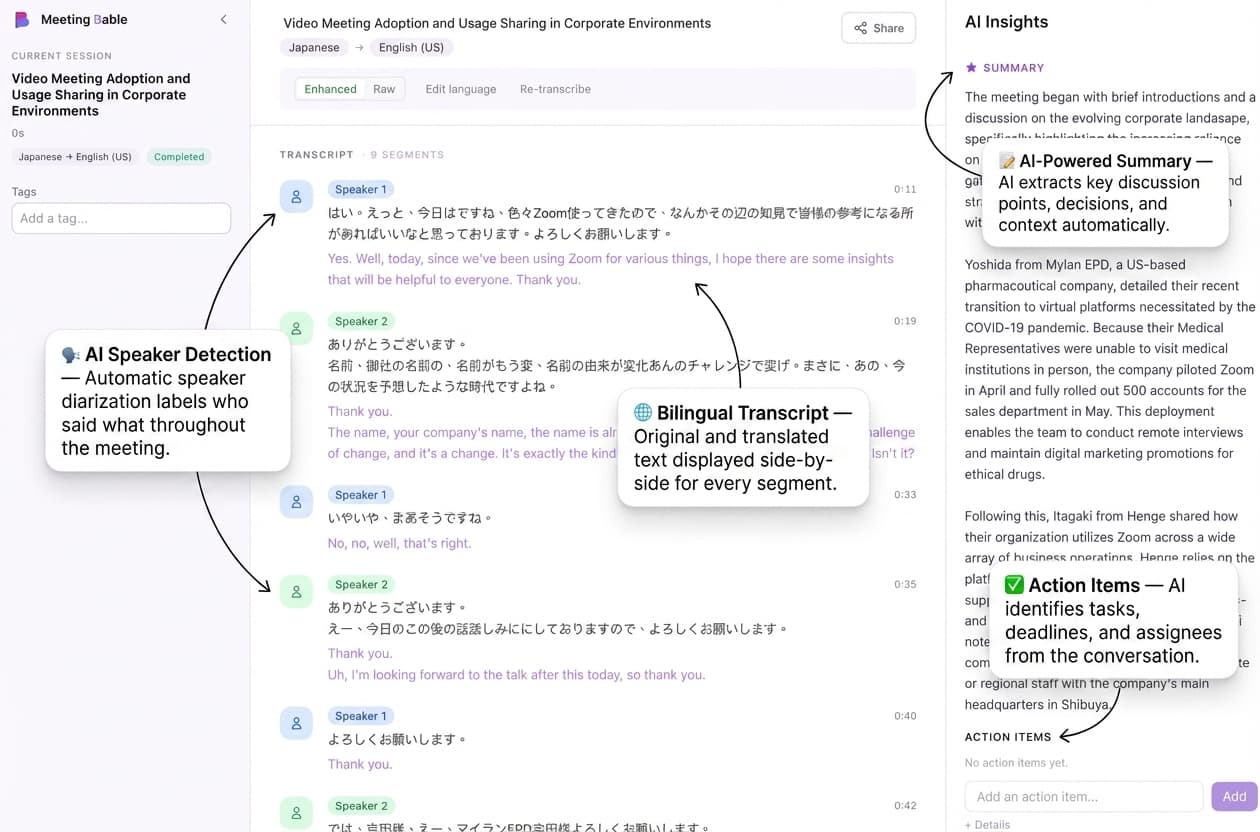This screenshot has height=832, width=1260.
Task: Expand the Details section under Action Items
Action: pyautogui.click(x=987, y=824)
